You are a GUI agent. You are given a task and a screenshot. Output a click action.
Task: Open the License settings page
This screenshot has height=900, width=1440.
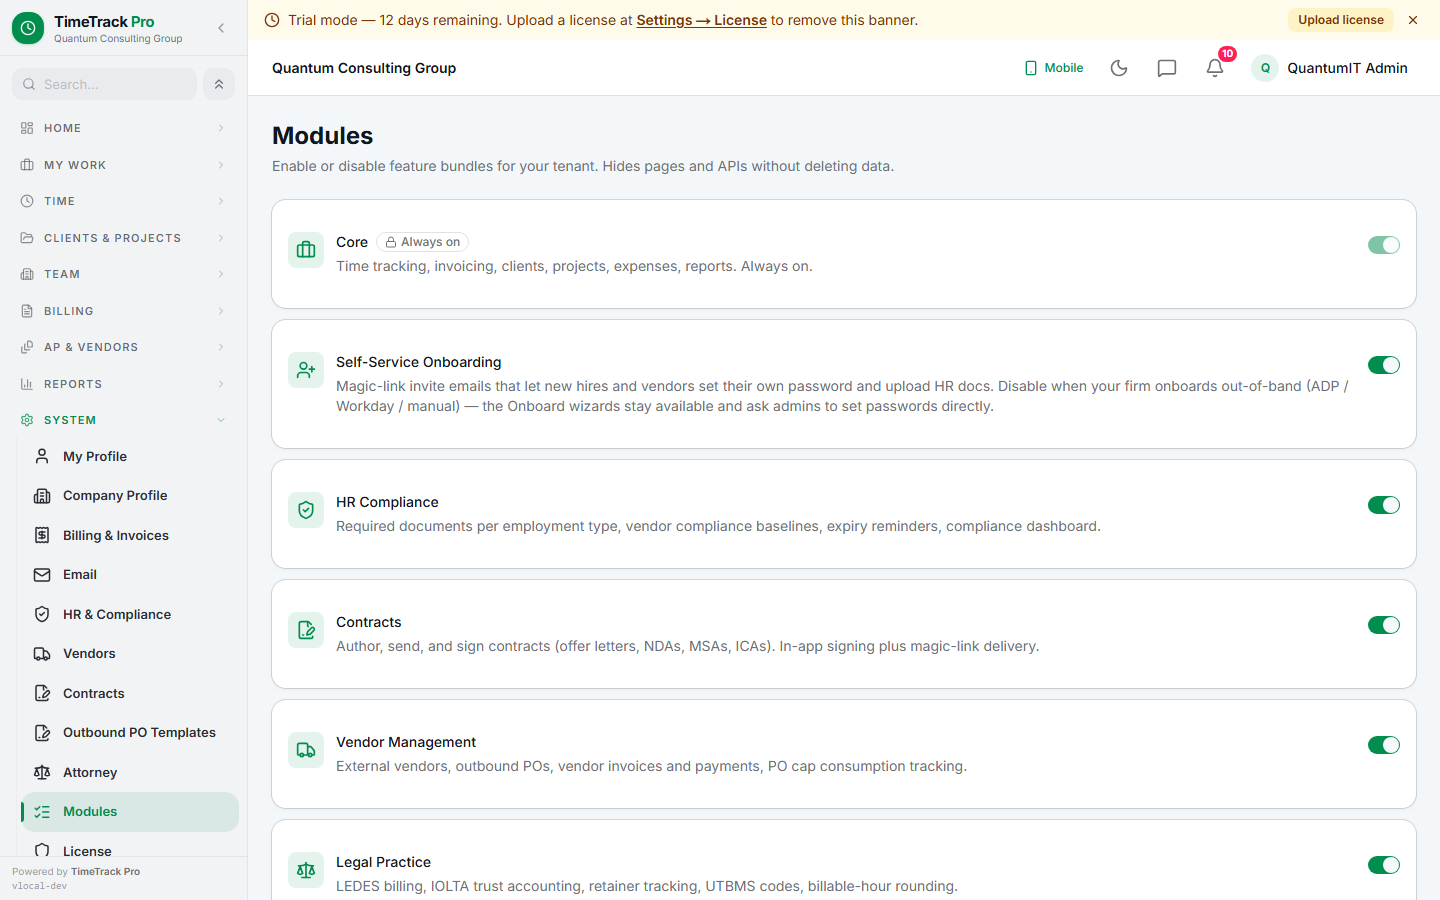(x=130, y=850)
